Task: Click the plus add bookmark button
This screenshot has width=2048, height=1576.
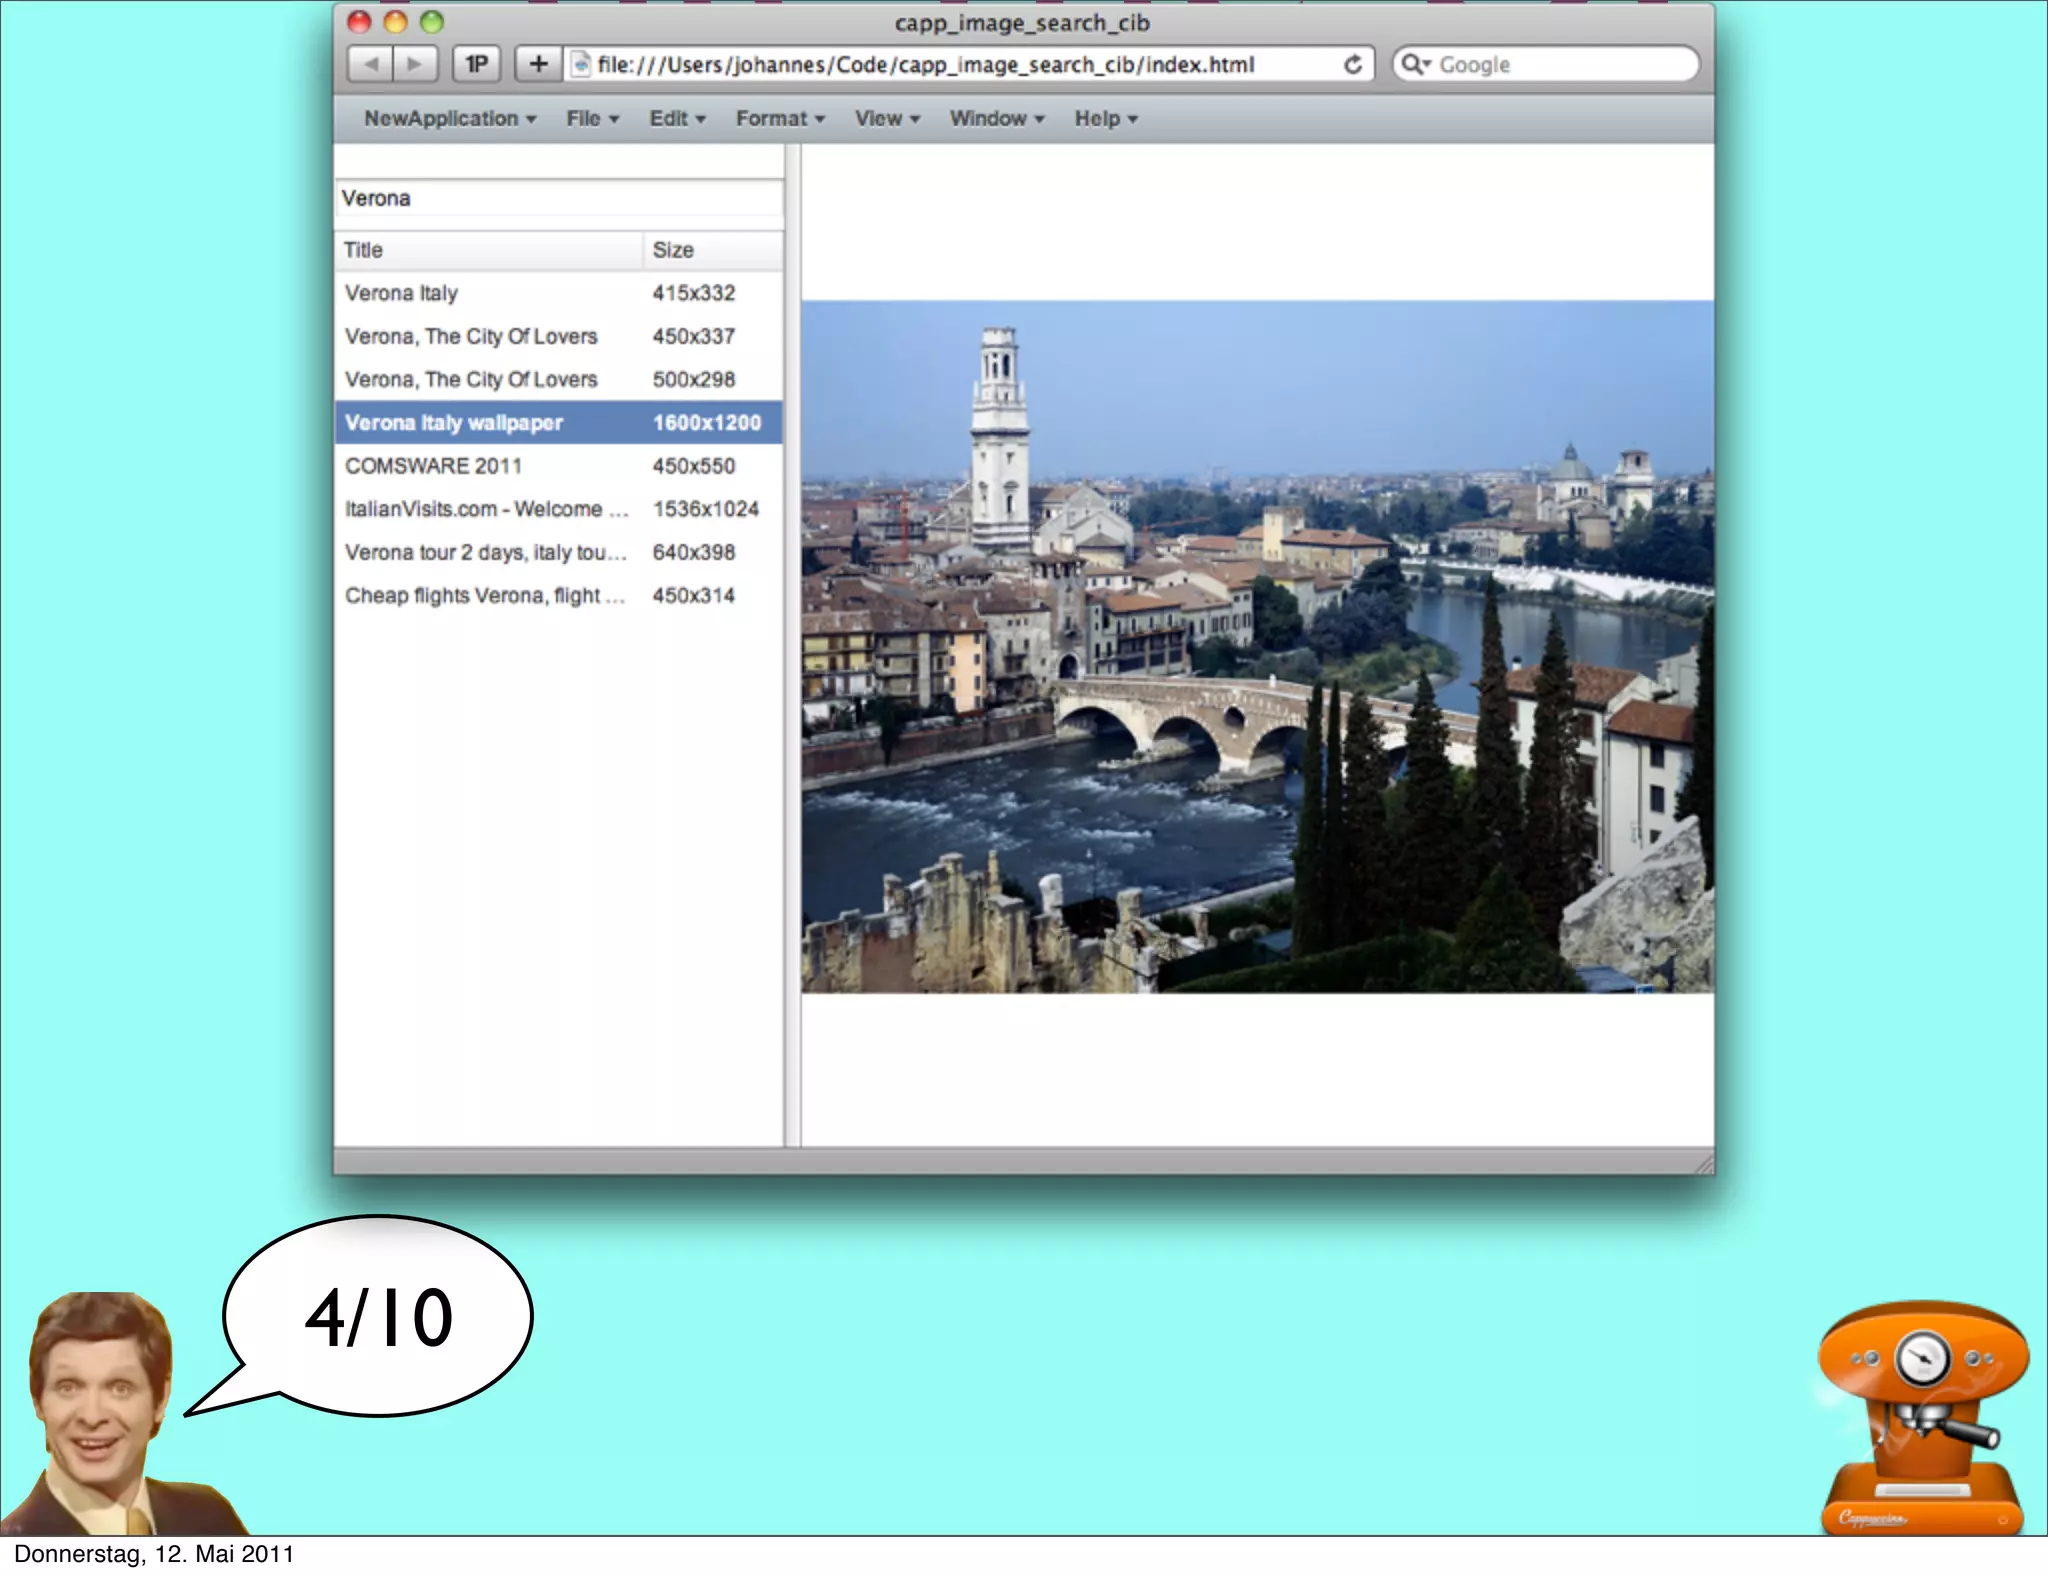Action: [538, 64]
